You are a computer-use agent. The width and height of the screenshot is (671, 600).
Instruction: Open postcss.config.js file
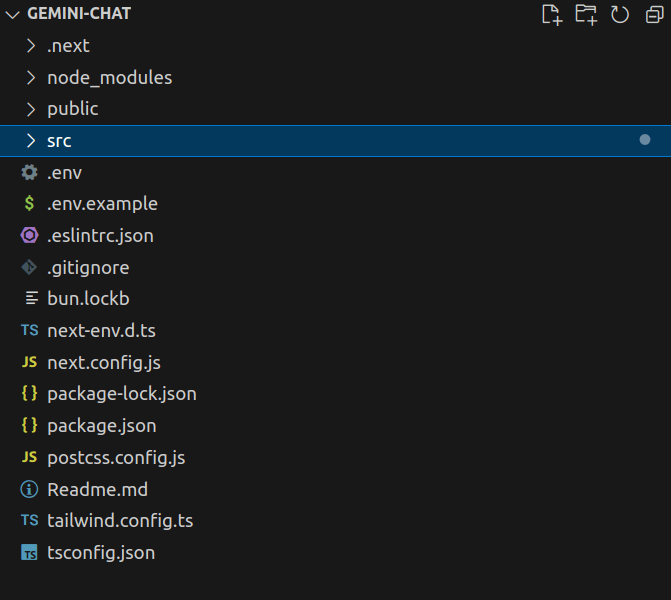tap(116, 458)
